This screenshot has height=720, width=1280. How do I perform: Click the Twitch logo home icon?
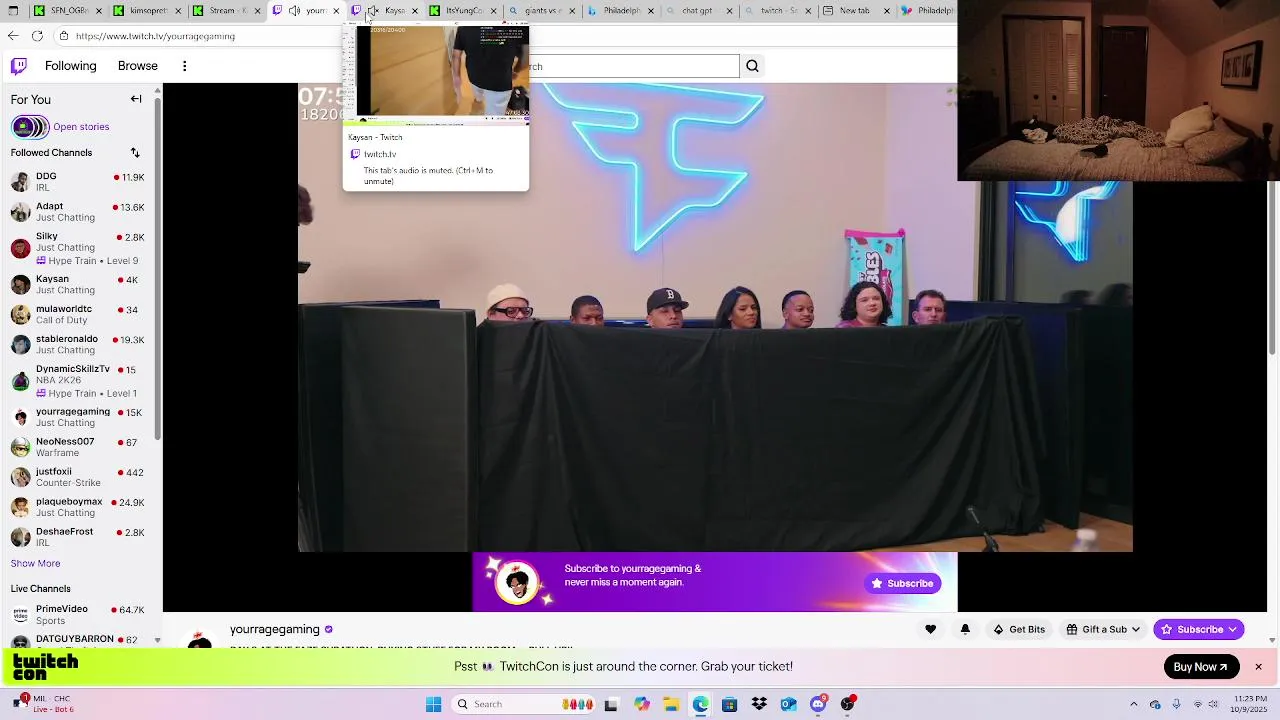click(x=19, y=66)
